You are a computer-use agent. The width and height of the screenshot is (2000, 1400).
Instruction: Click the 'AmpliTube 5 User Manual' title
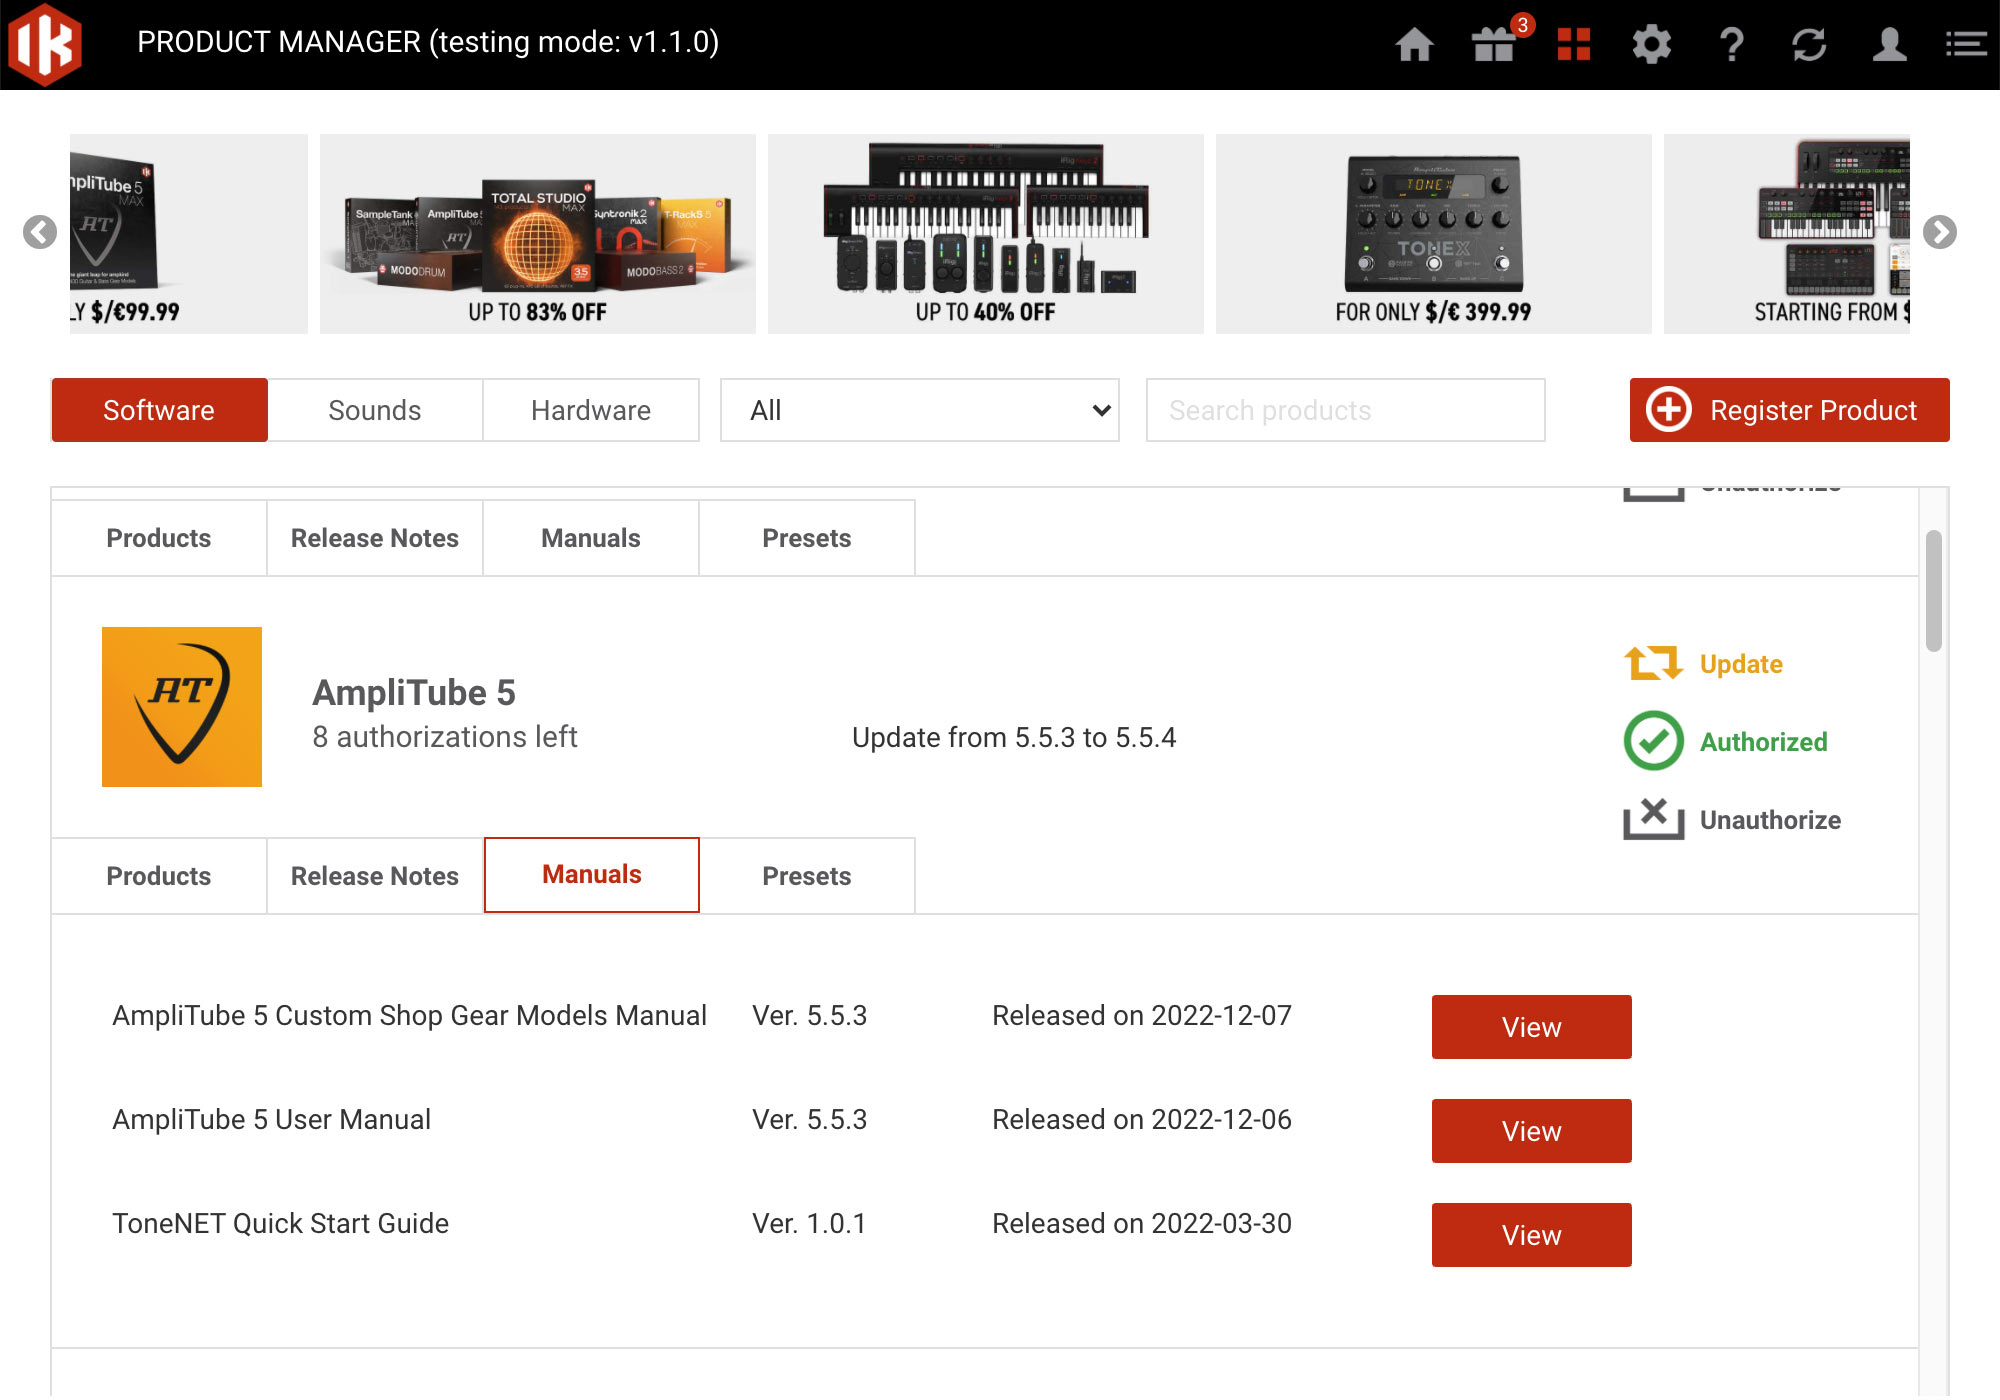pos(271,1119)
